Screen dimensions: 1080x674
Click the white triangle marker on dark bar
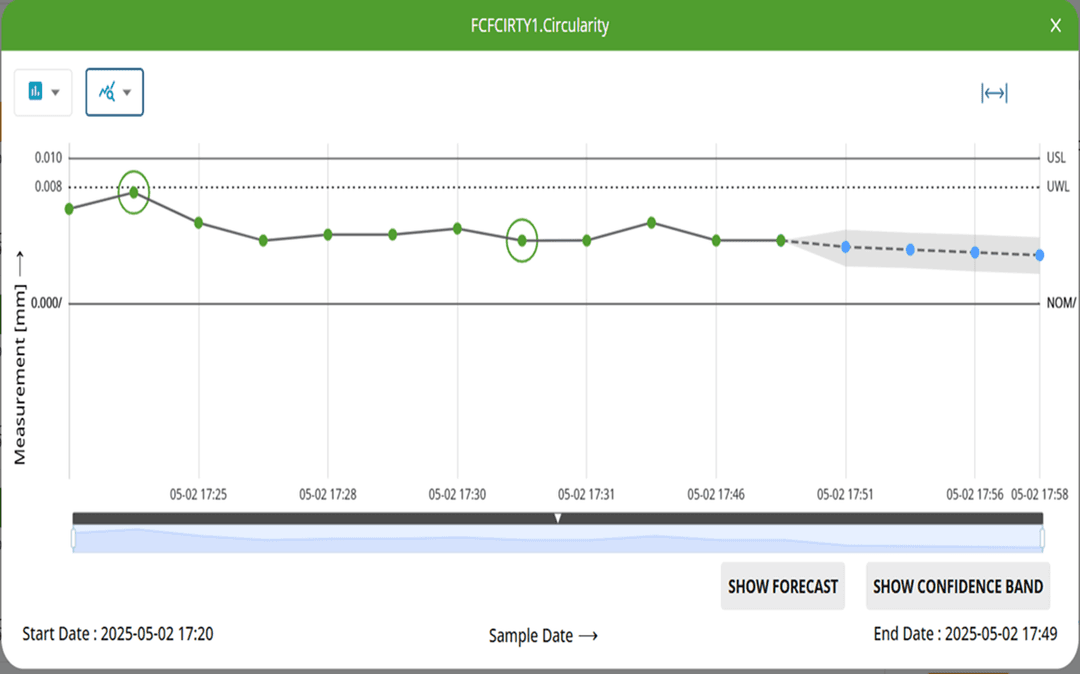pyautogui.click(x=558, y=518)
